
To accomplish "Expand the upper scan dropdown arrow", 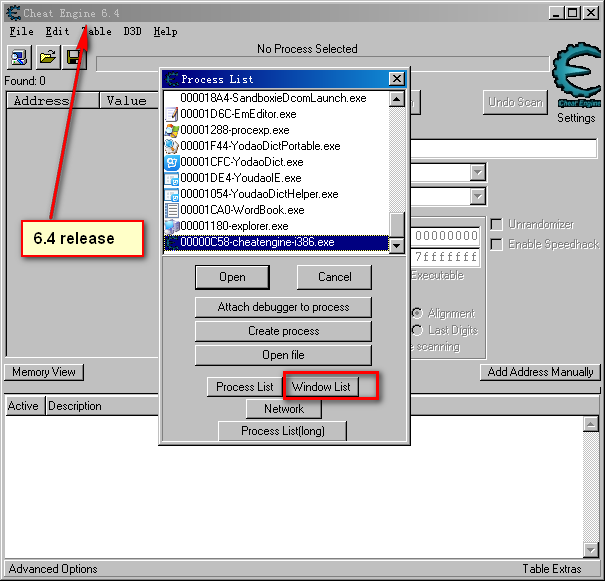I will pyautogui.click(x=477, y=173).
